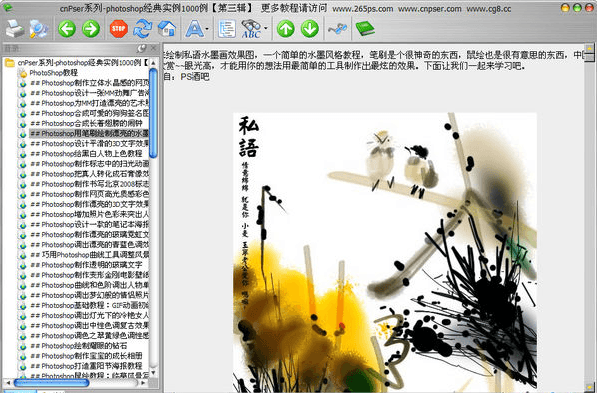597x393 pixels.
Task: Open Photoshop调色之翠黄绿色调 topic
Action: pyautogui.click(x=89, y=335)
